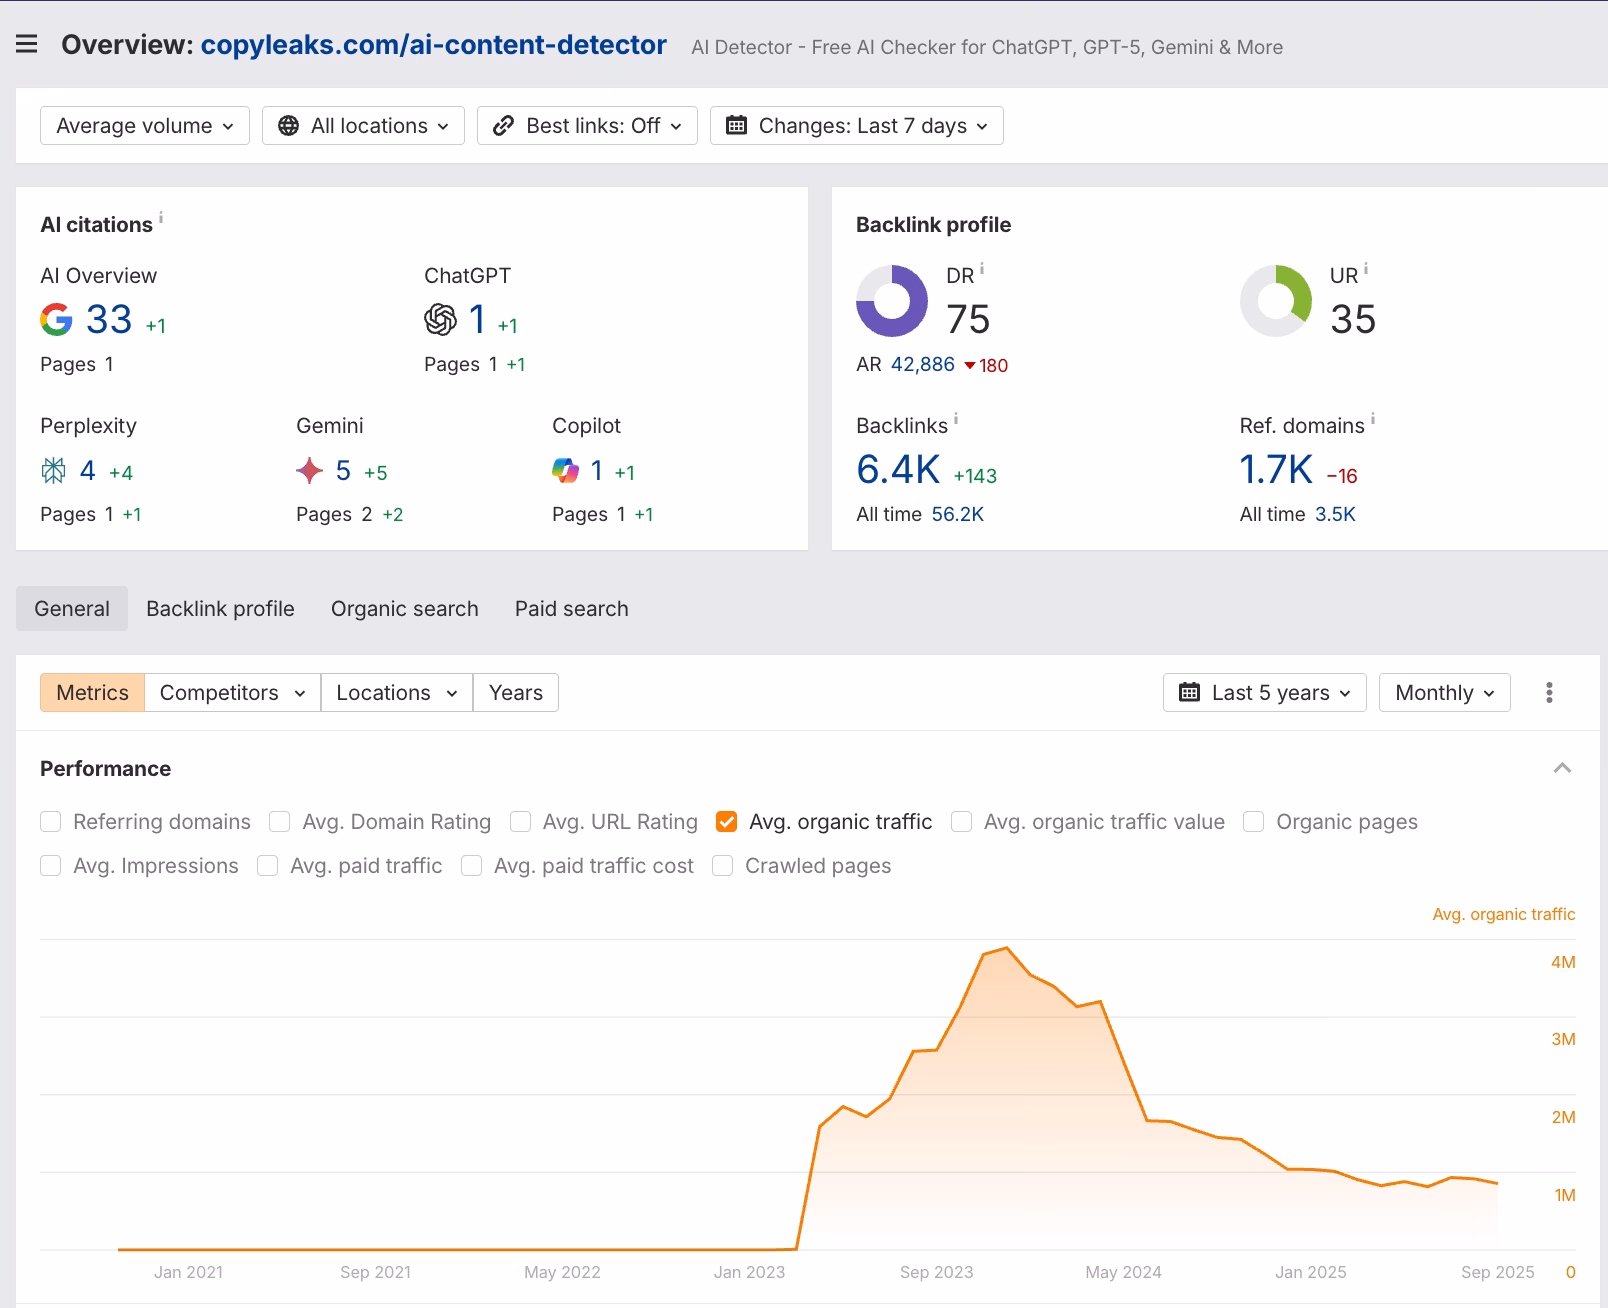The width and height of the screenshot is (1608, 1308).
Task: Click the calendar icon in Changes filter
Action: (736, 126)
